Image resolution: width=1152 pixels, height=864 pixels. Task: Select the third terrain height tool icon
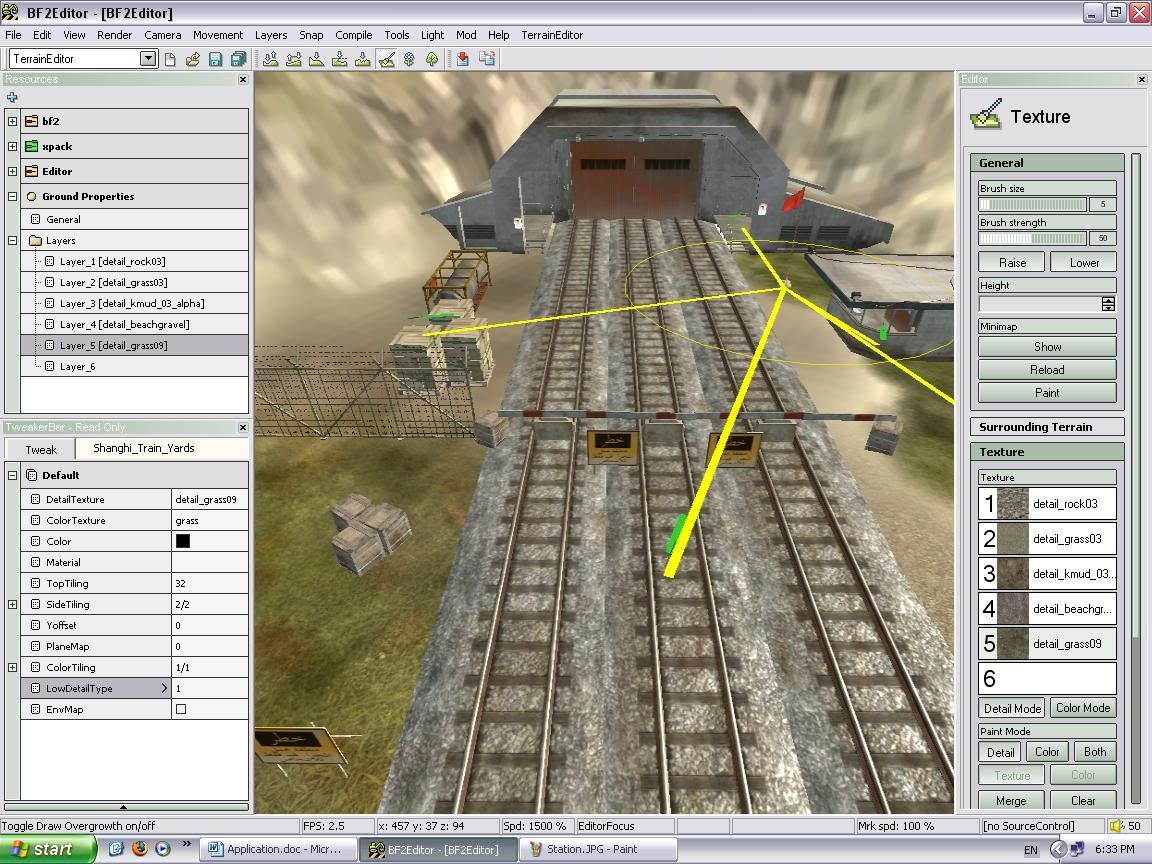(x=317, y=59)
